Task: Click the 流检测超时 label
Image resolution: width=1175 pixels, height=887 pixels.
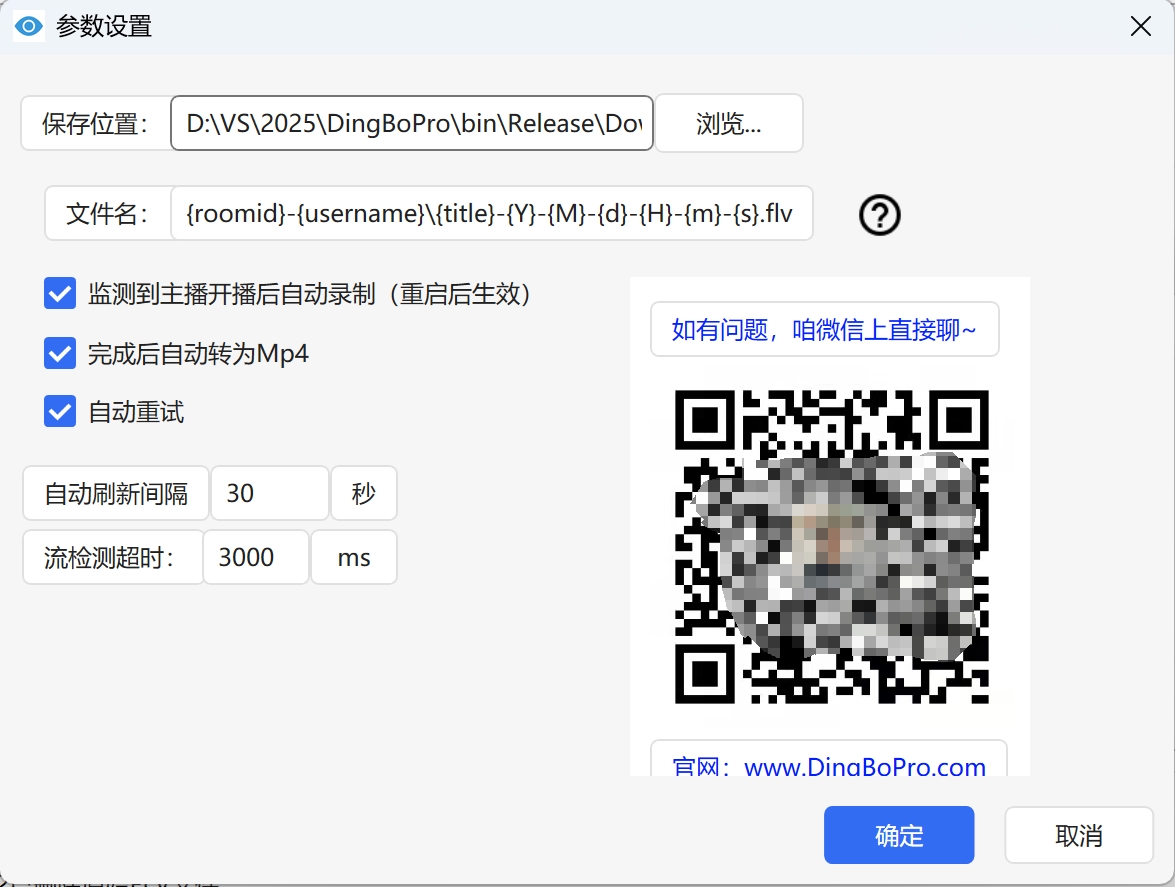Action: pyautogui.click(x=112, y=557)
